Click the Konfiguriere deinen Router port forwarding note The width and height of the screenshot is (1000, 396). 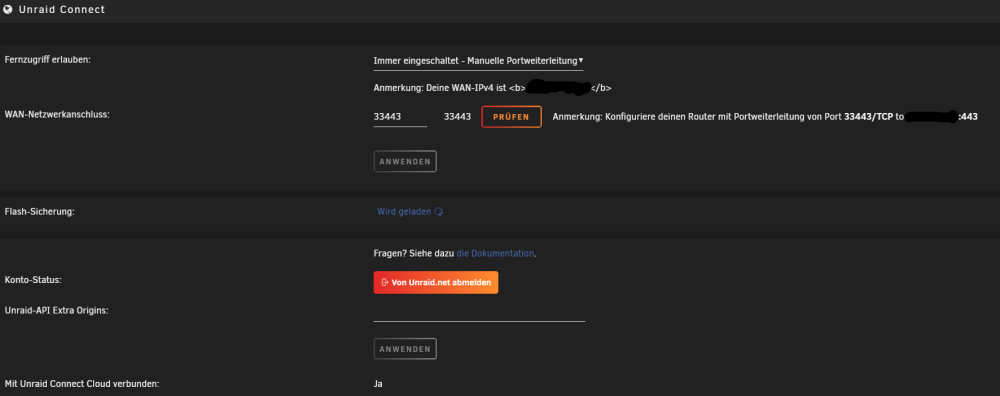(x=765, y=117)
